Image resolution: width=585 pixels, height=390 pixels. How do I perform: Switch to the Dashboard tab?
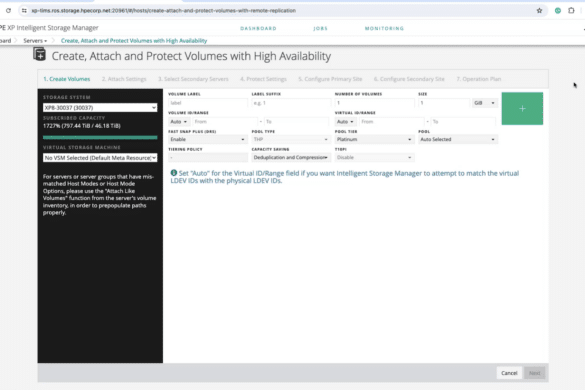(x=258, y=28)
